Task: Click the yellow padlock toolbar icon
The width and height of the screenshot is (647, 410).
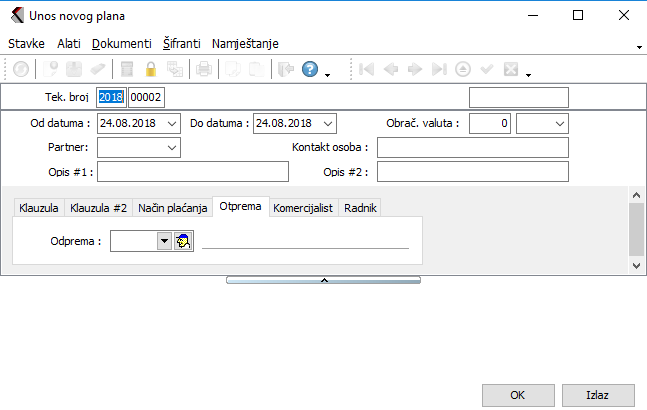Action: tap(151, 70)
